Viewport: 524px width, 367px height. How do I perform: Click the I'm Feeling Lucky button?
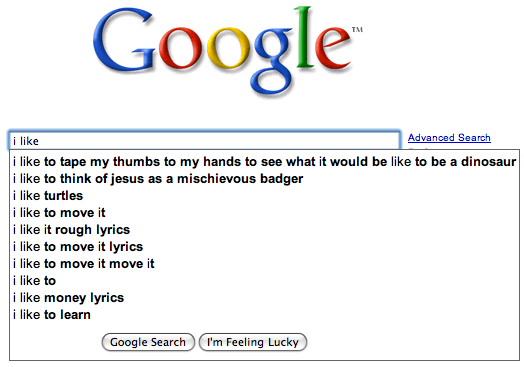[253, 342]
